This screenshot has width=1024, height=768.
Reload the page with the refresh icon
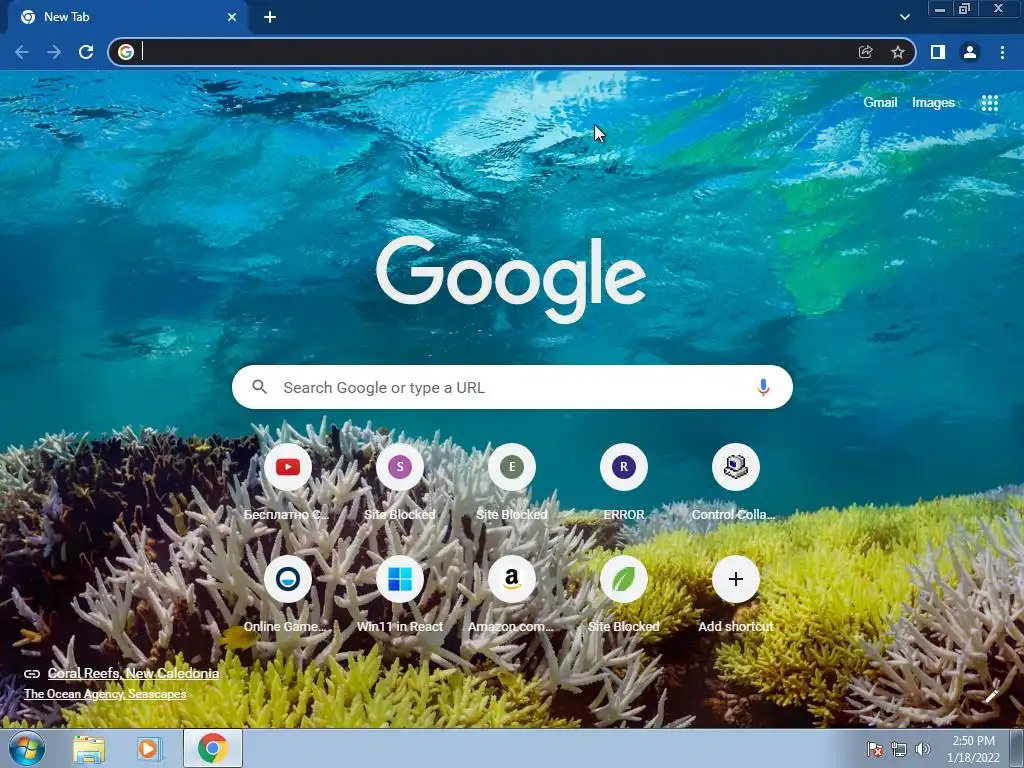tap(86, 52)
